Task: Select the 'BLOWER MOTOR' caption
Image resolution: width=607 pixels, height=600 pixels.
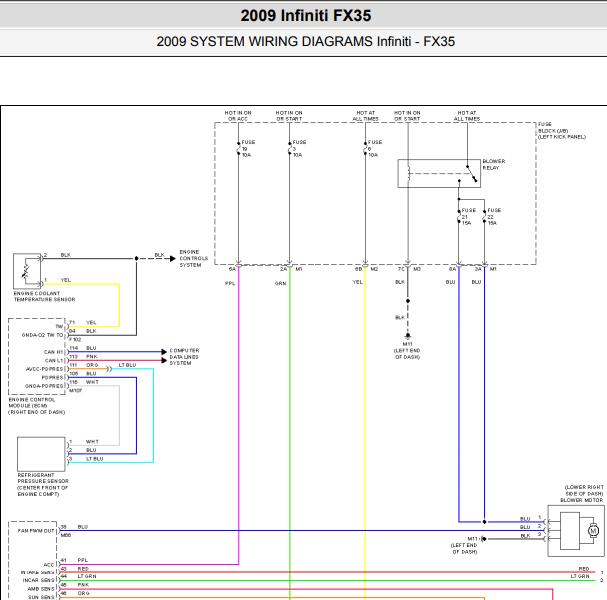Action: click(x=581, y=500)
